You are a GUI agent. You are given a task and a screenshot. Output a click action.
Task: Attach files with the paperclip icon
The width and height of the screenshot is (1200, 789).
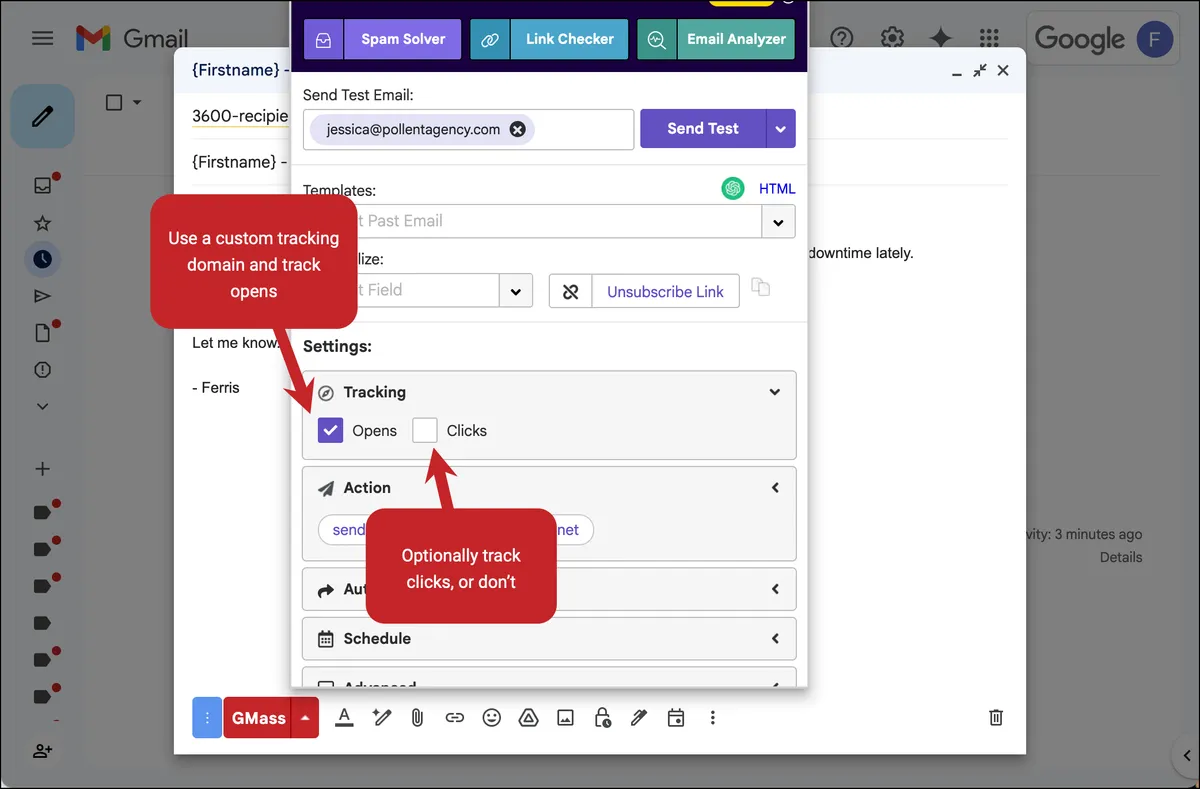point(418,717)
